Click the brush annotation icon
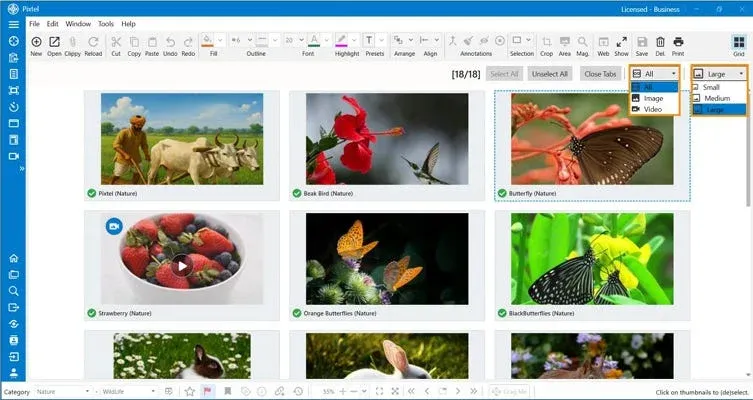This screenshot has width=753, height=400. tap(468, 41)
